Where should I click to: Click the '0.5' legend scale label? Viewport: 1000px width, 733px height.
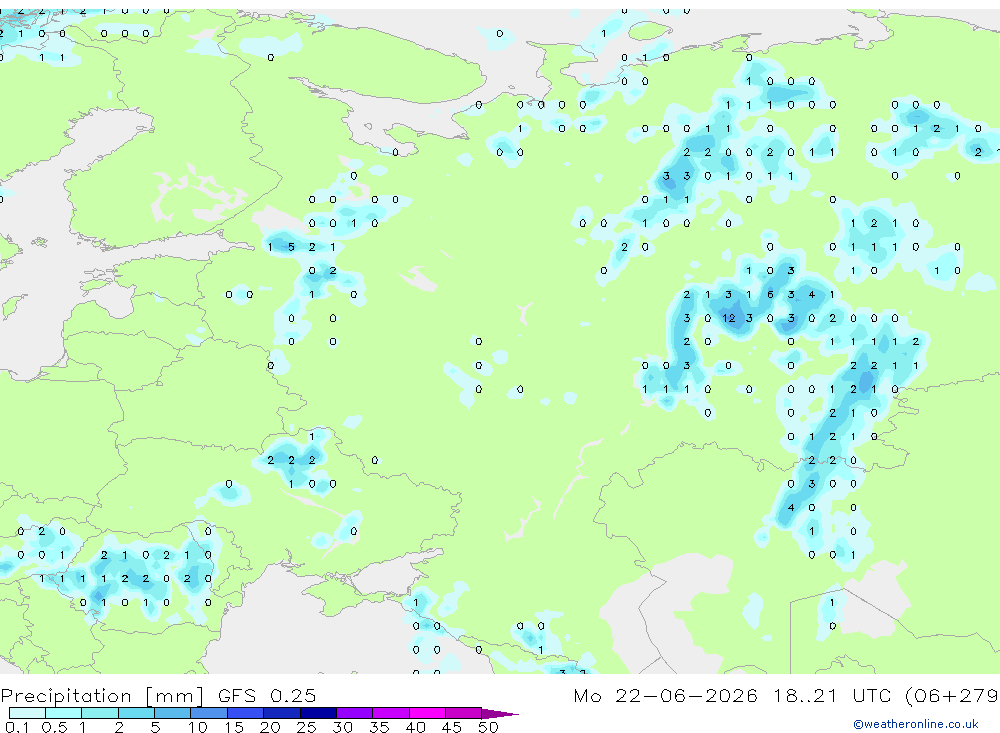pyautogui.click(x=54, y=727)
